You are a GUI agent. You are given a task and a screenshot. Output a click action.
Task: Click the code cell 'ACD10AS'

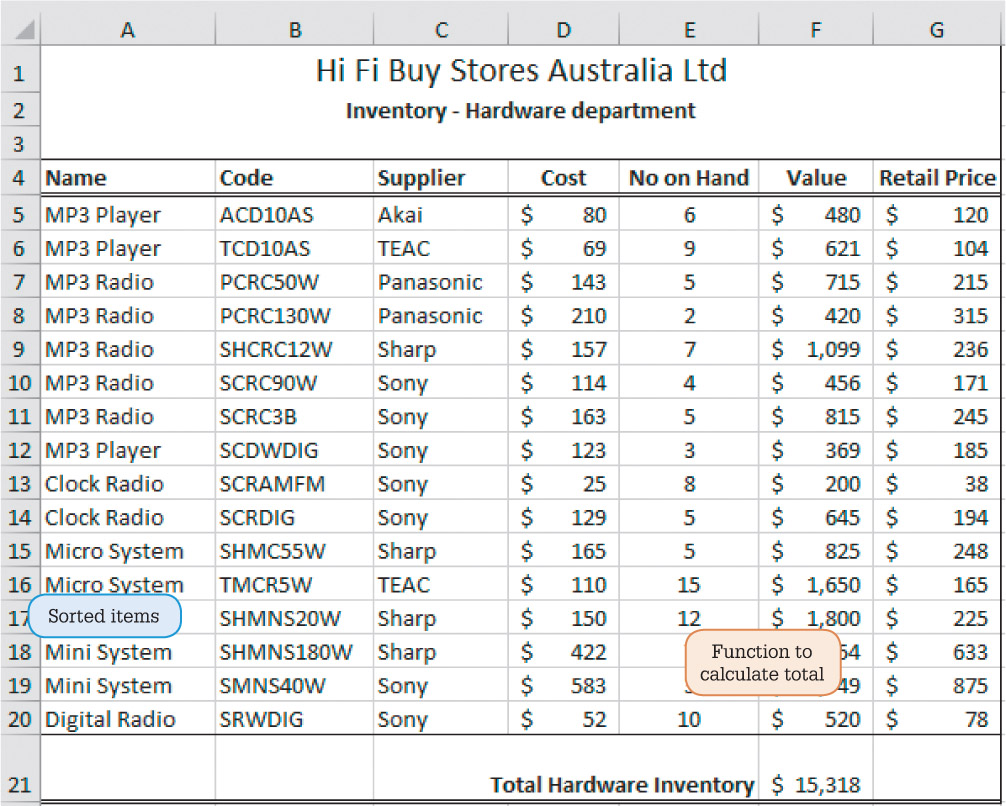click(294, 215)
